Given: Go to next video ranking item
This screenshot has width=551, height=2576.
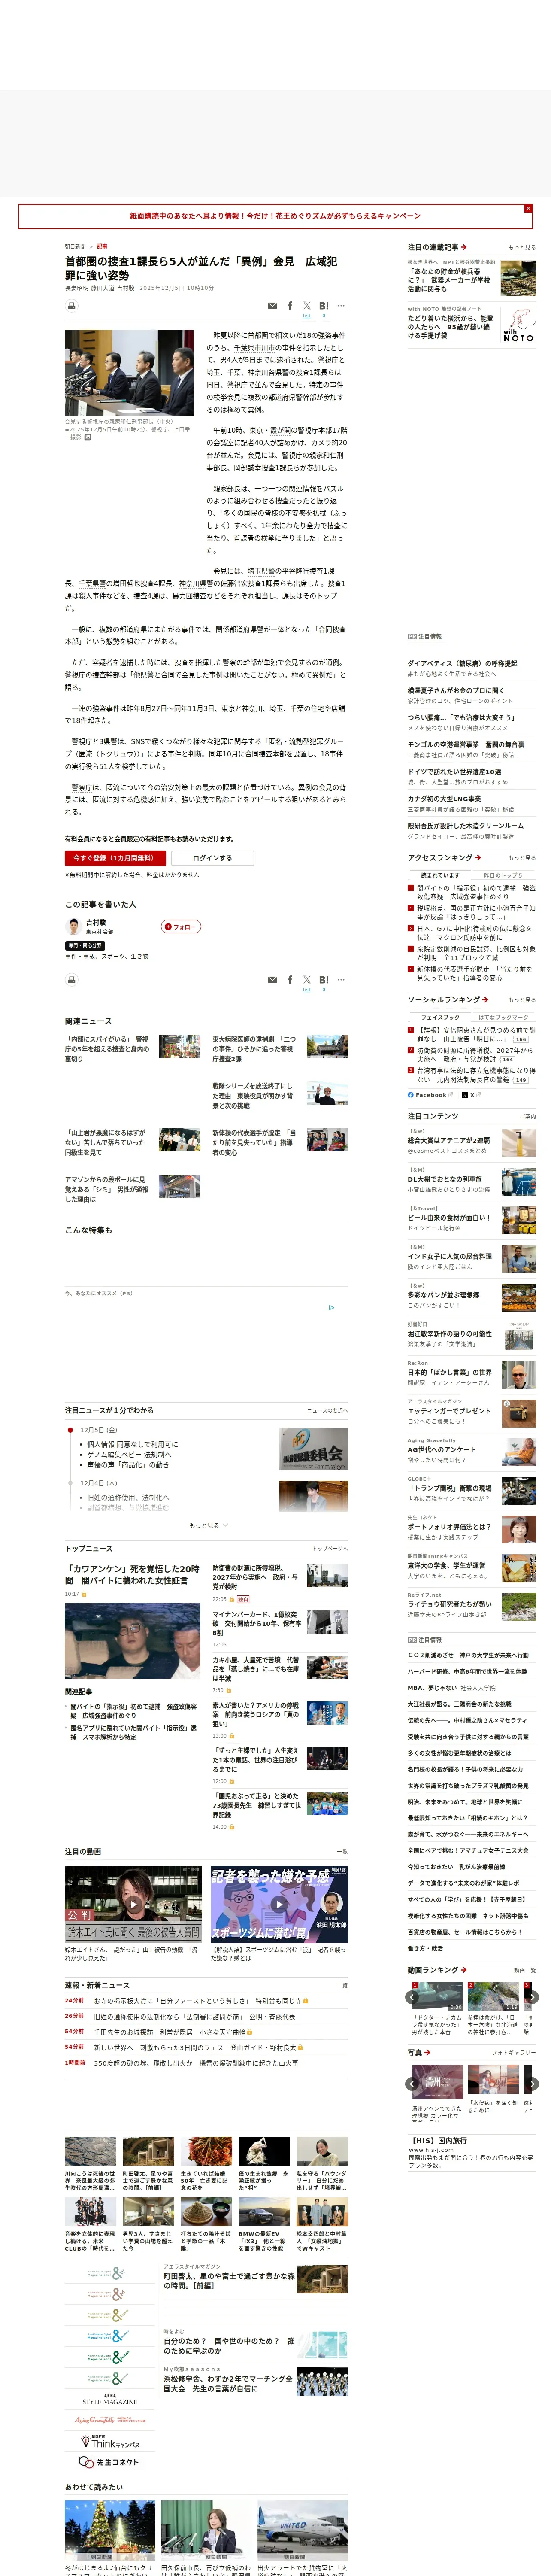Looking at the screenshot, I should click(x=532, y=1997).
